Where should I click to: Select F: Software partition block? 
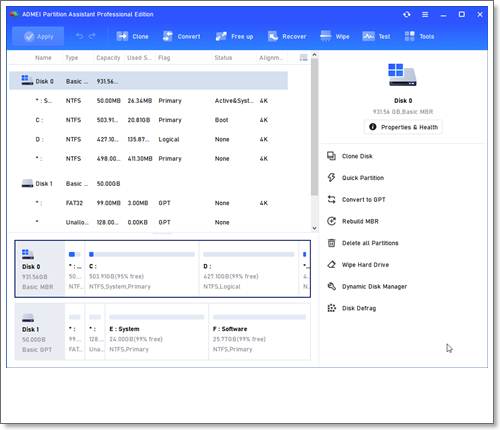[259, 331]
